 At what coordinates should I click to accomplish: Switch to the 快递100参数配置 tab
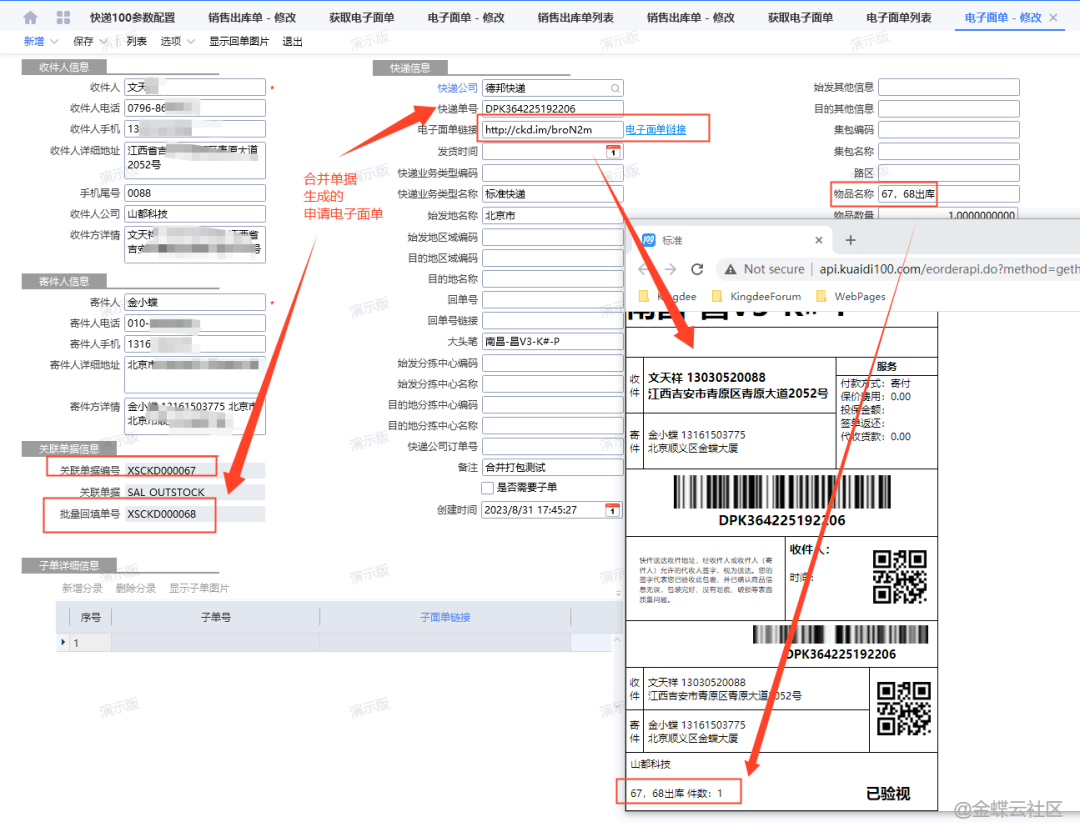pos(132,18)
